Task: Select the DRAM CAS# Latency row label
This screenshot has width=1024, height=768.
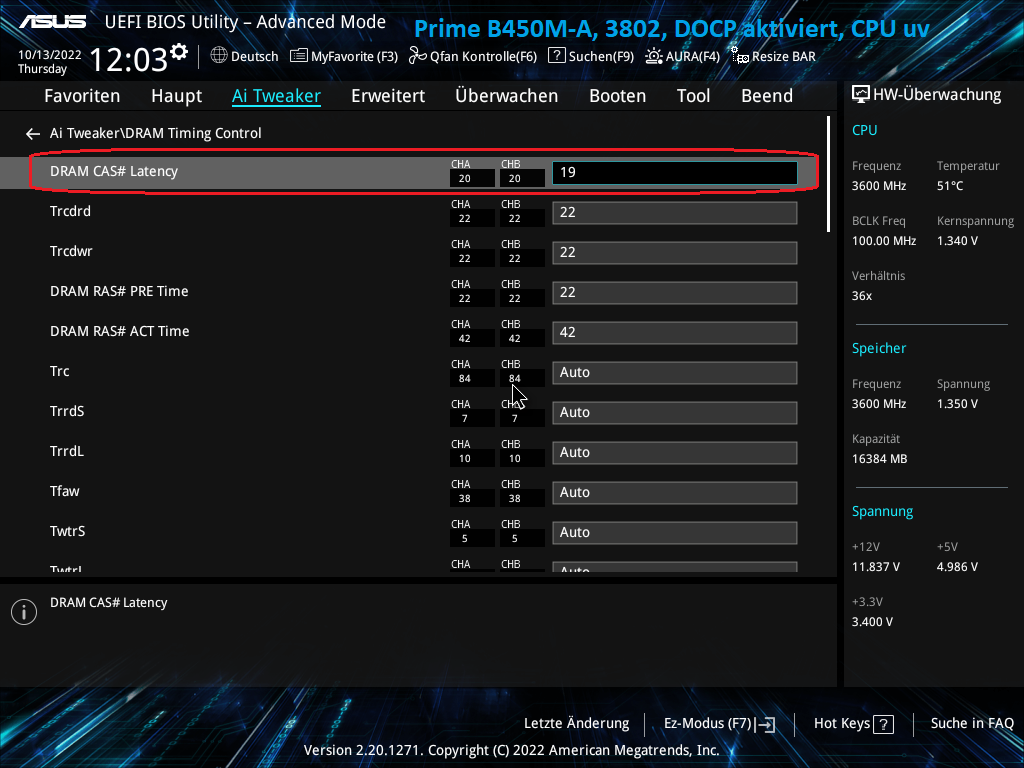Action: click(x=114, y=171)
